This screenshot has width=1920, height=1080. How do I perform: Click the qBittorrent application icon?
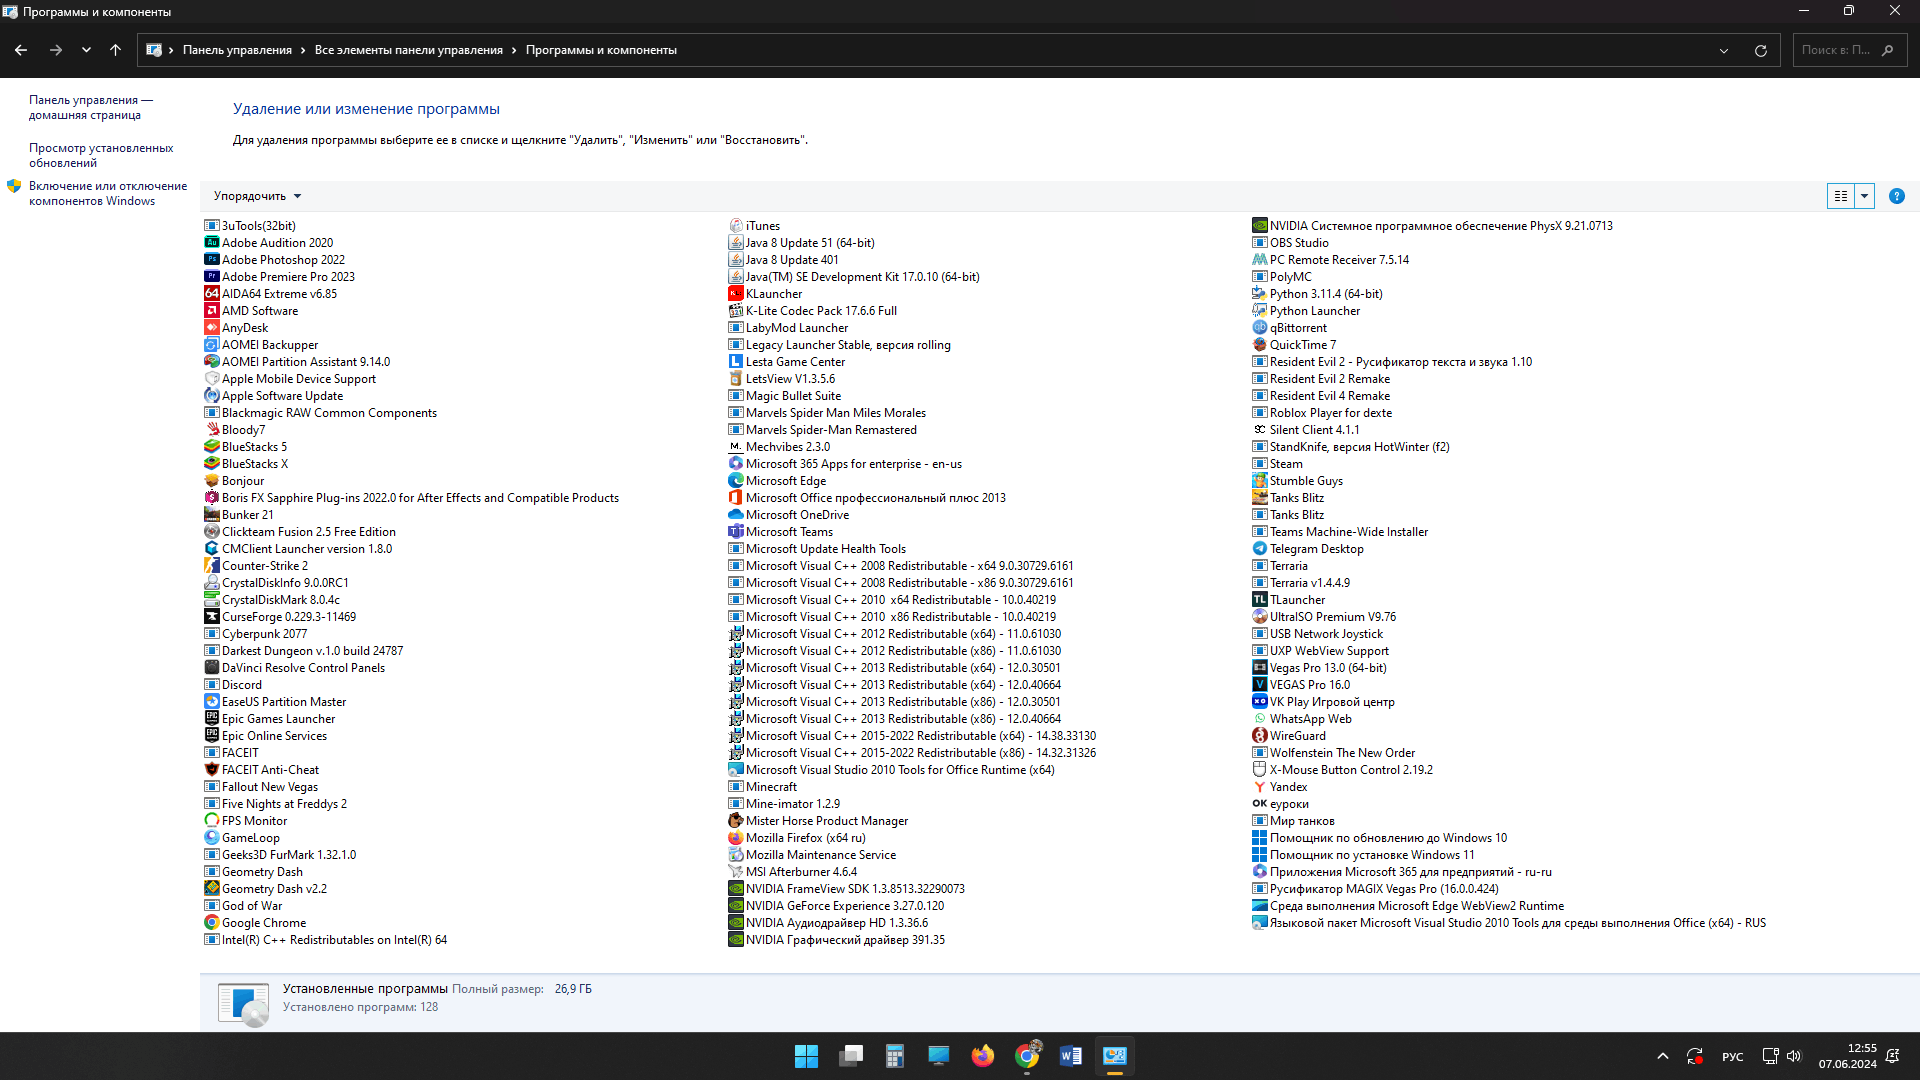point(1259,327)
